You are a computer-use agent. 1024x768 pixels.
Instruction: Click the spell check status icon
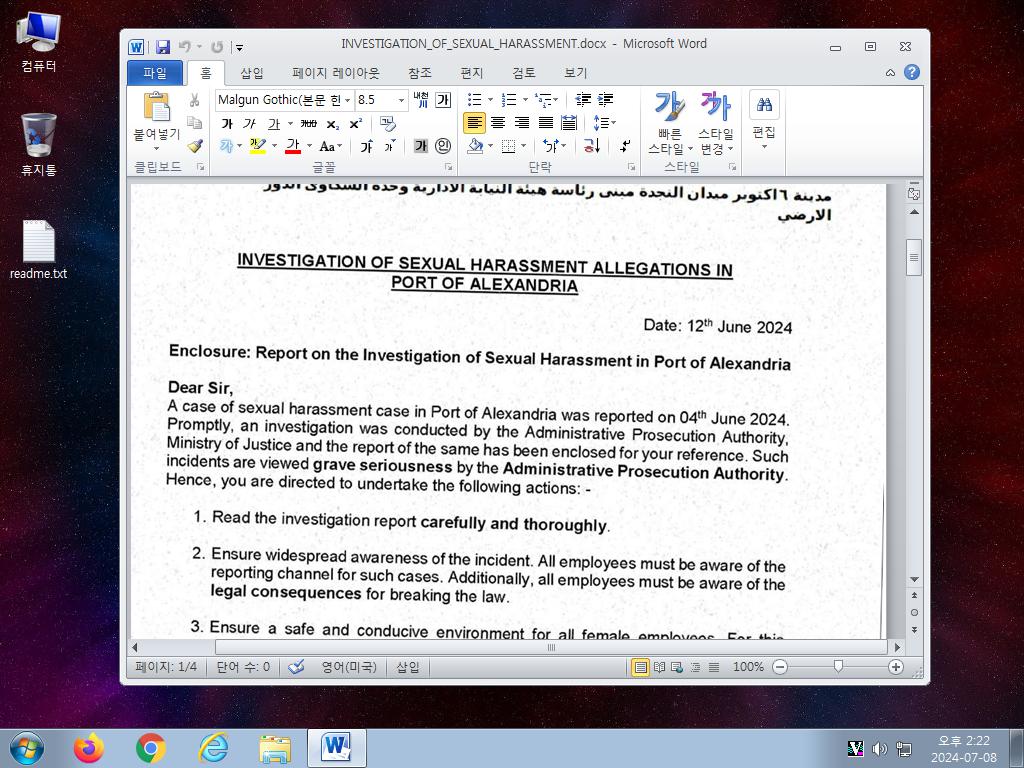(x=296, y=667)
